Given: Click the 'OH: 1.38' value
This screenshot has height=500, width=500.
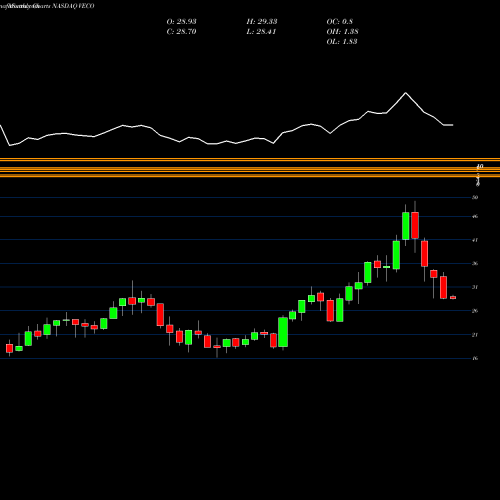Looking at the screenshot, I should click(x=342, y=31).
